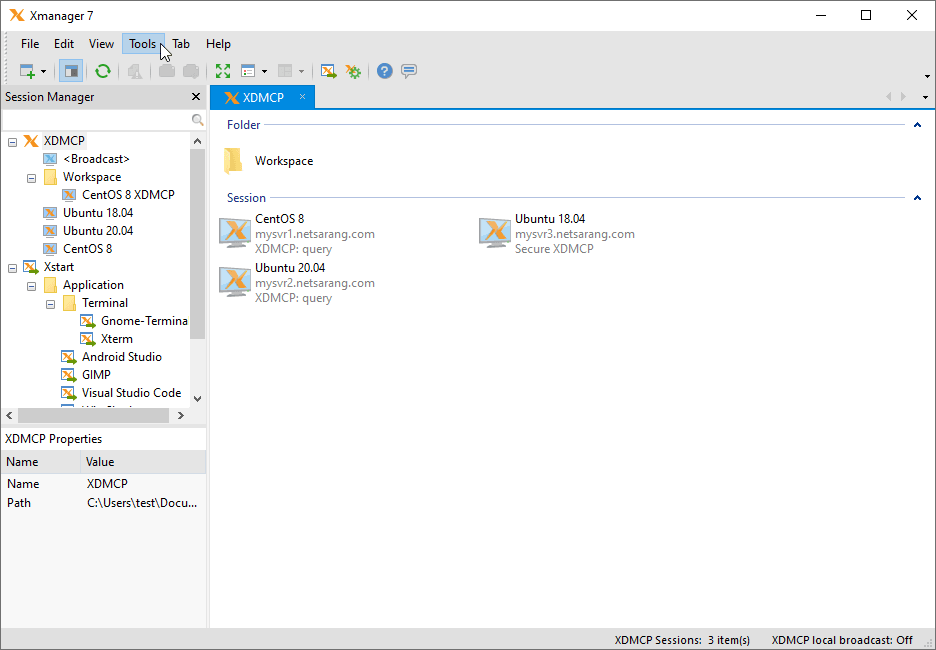Viewport: 936px width, 650px height.
Task: Open Xconfig gear toolbar icon
Action: pos(353,72)
